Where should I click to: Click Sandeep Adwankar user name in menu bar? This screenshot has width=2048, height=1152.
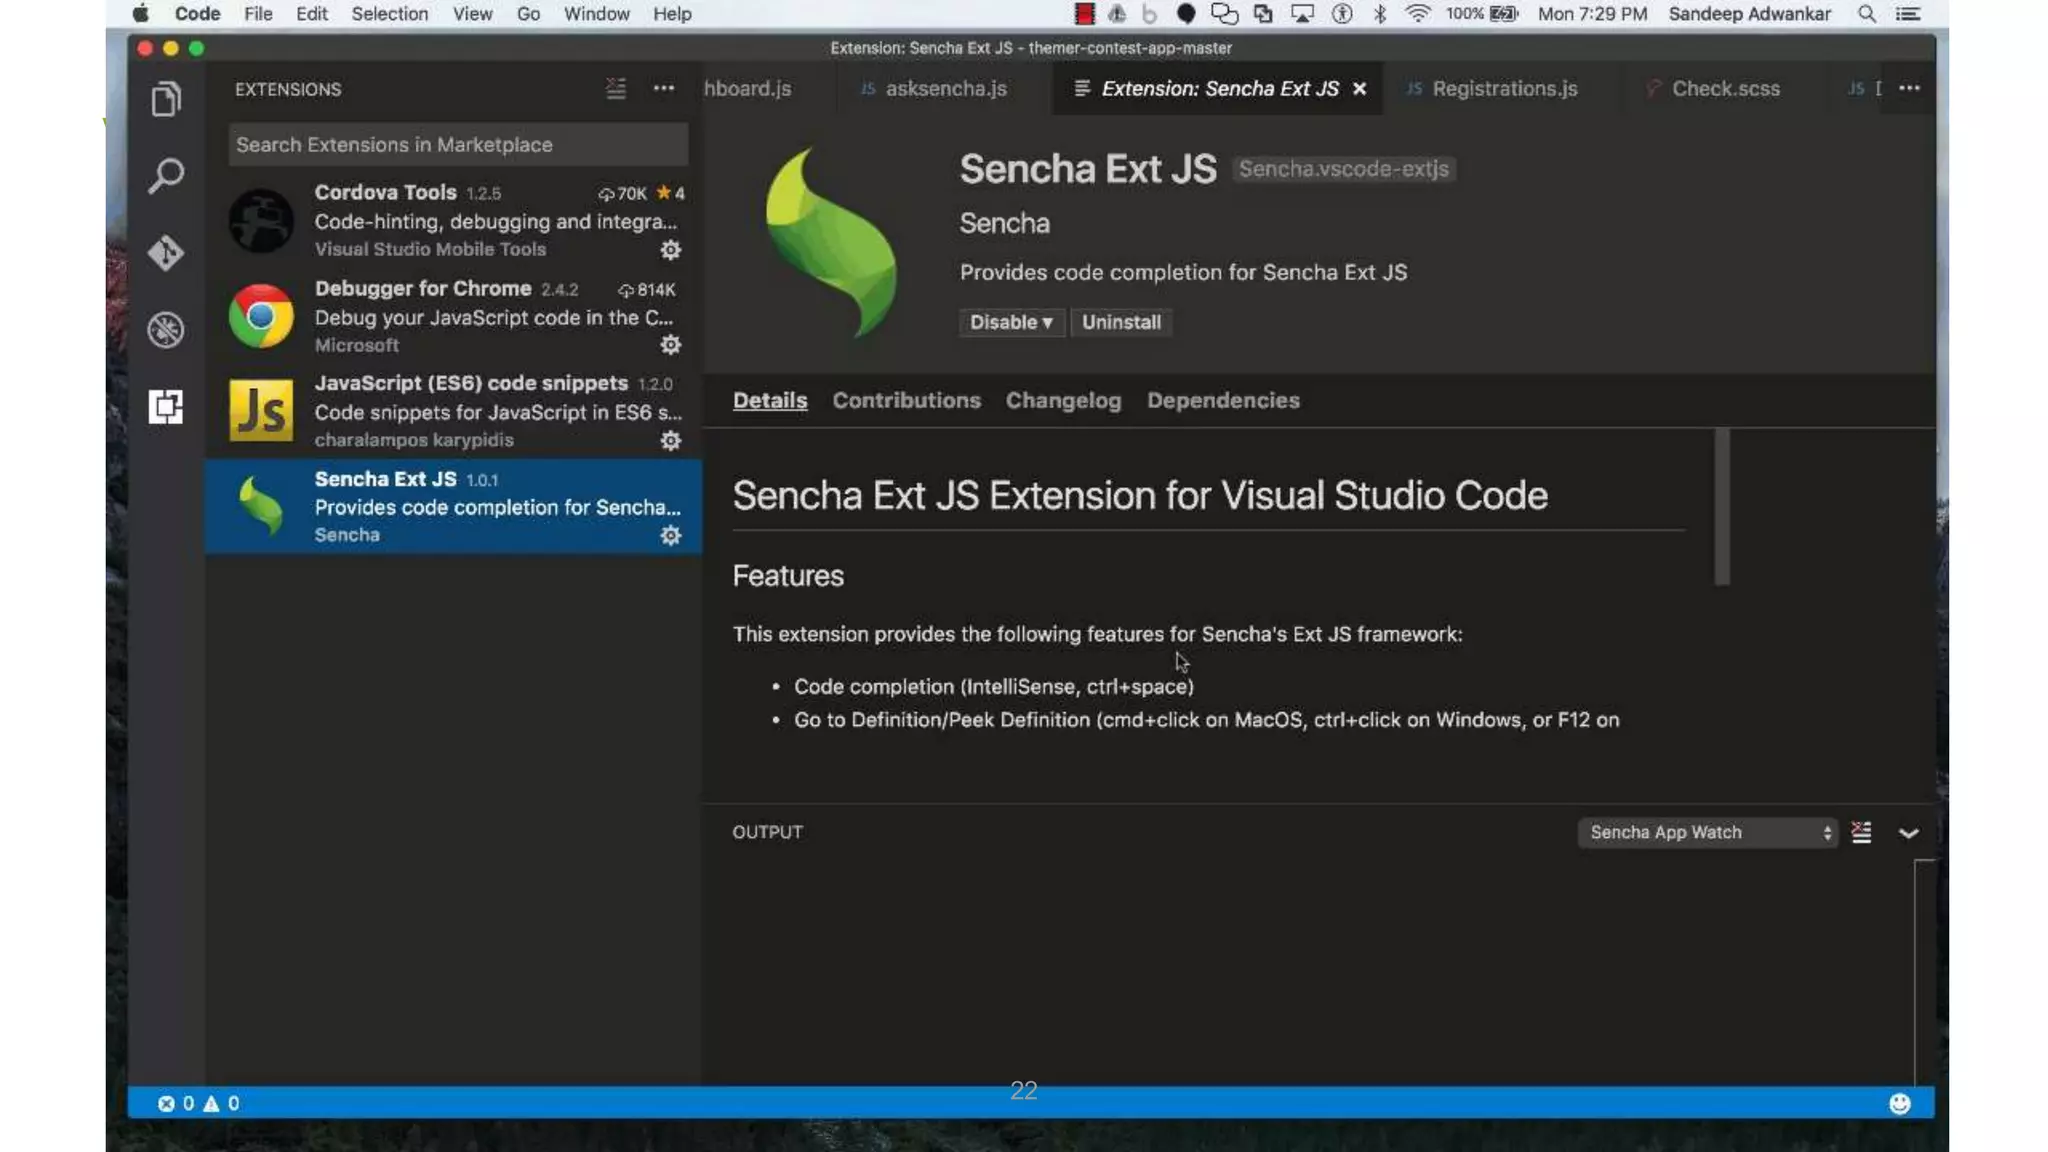pyautogui.click(x=1750, y=14)
